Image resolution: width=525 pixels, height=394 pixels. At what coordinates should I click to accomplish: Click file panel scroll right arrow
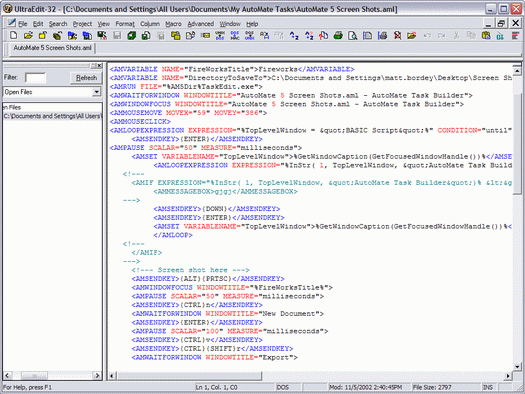click(97, 375)
